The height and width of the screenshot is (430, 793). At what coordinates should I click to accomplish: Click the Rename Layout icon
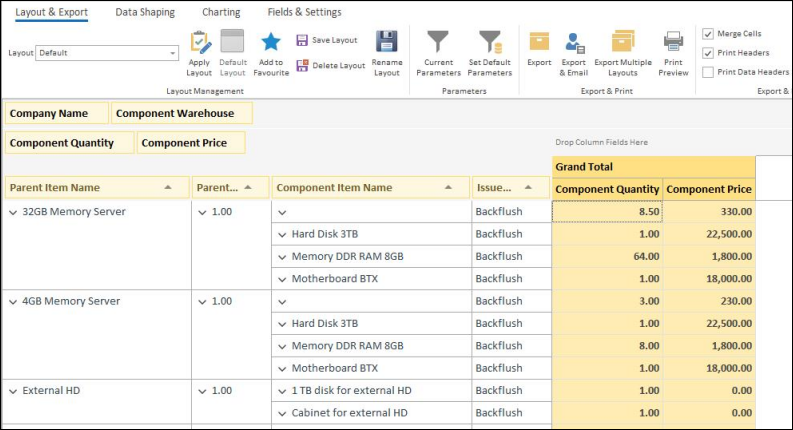point(387,43)
